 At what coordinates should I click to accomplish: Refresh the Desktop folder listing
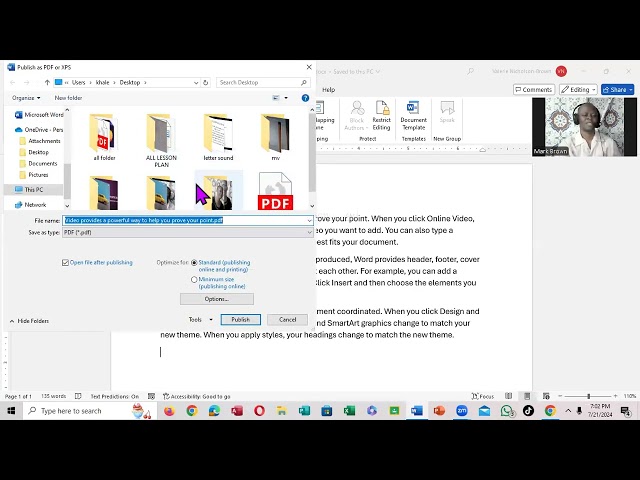coord(206,82)
